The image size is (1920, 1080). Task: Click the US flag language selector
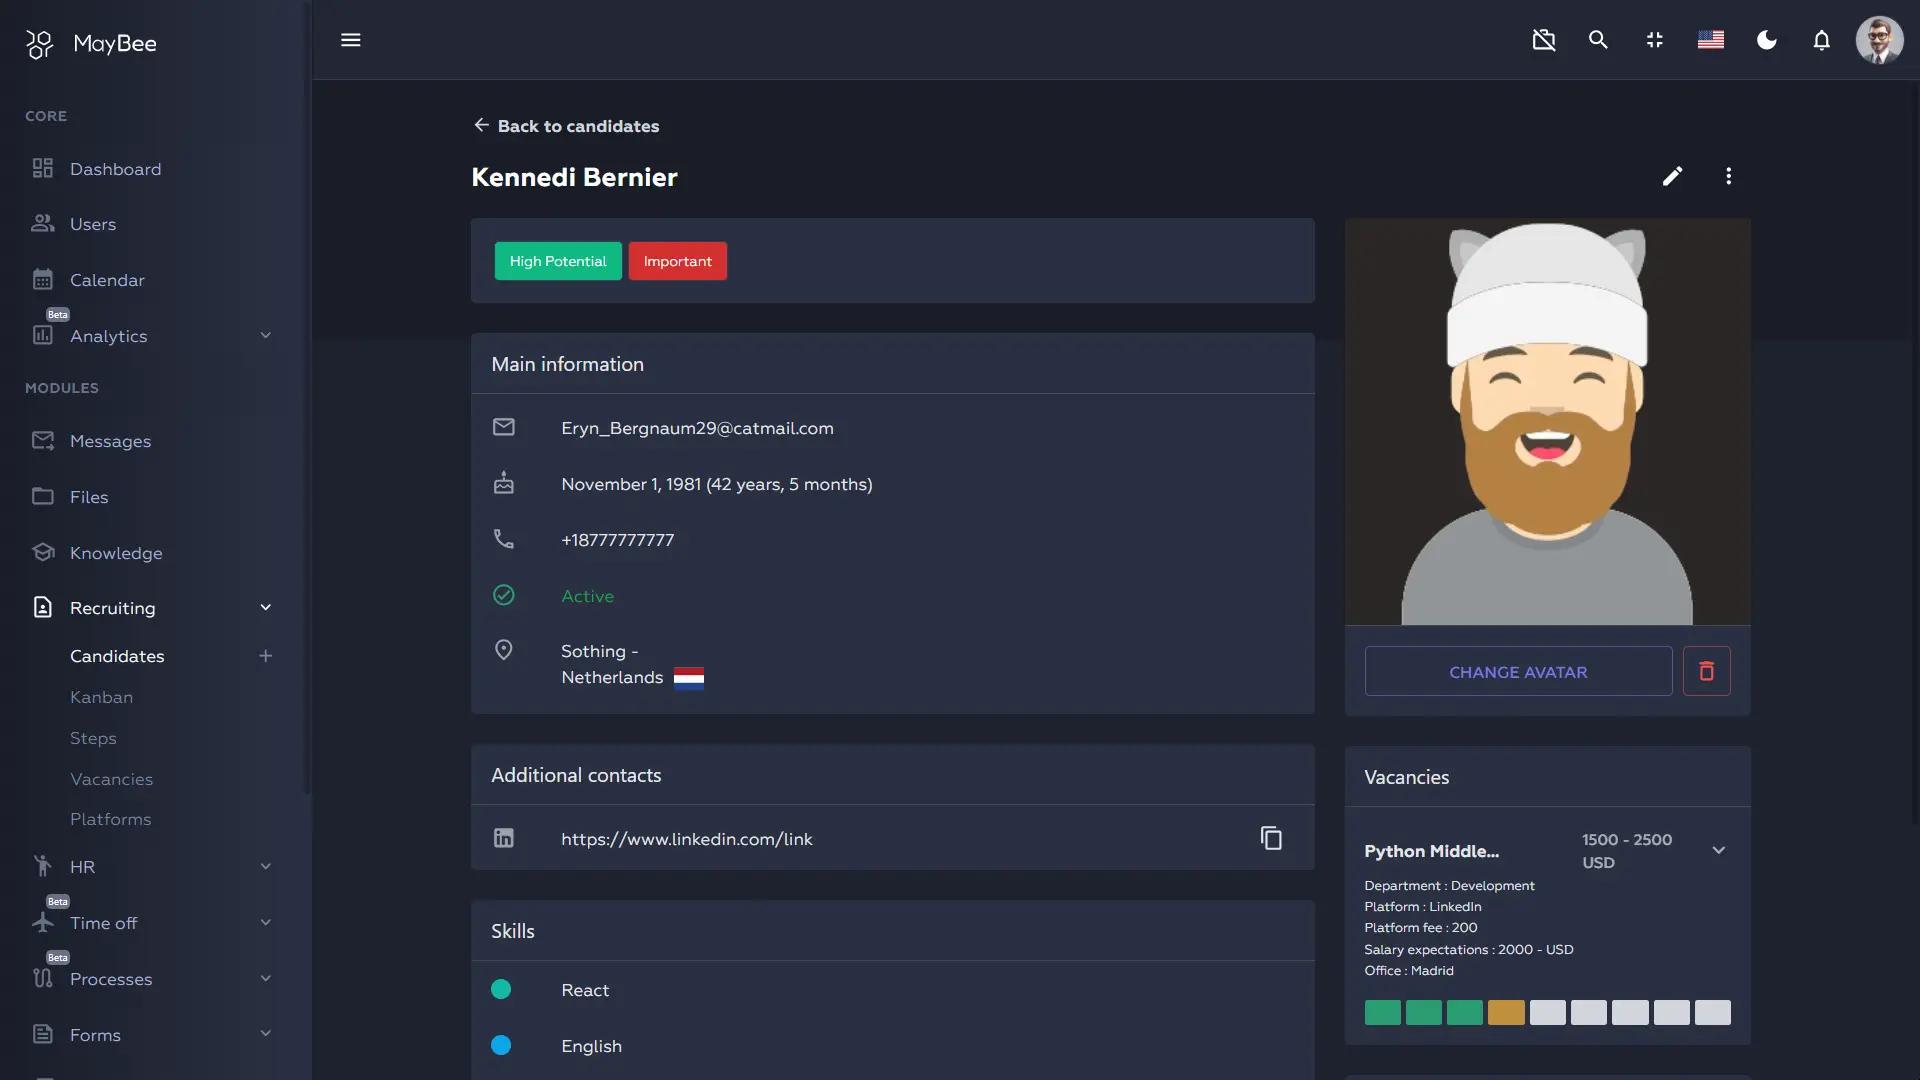tap(1710, 40)
